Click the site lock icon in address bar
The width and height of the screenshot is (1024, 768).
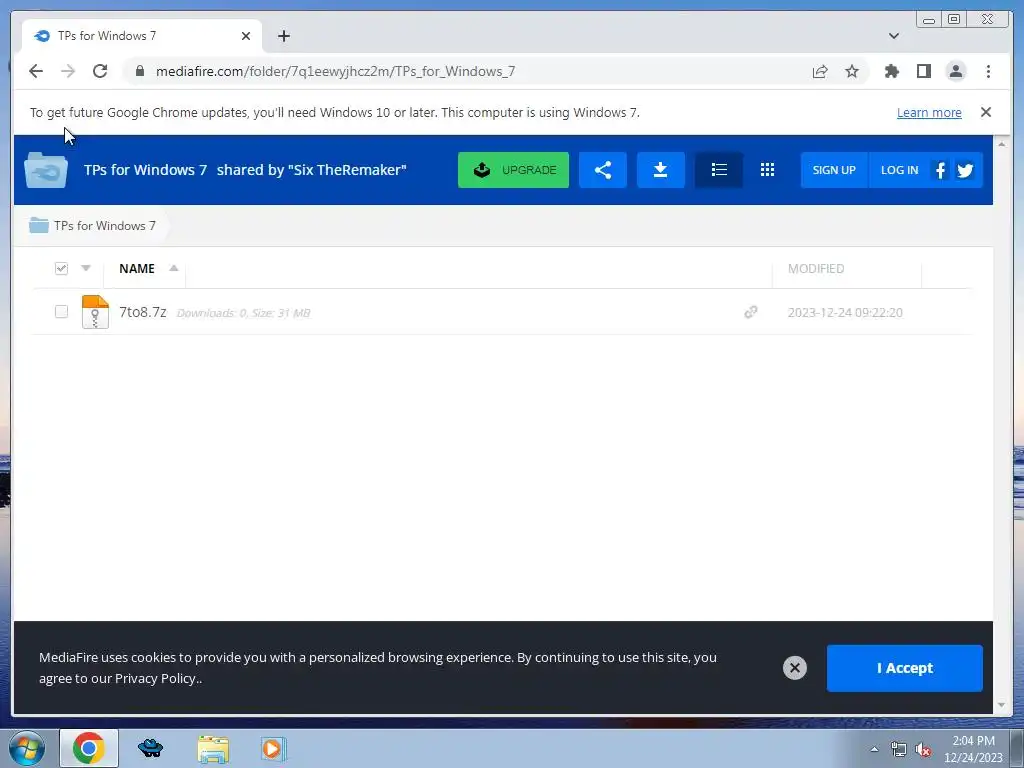coord(139,71)
